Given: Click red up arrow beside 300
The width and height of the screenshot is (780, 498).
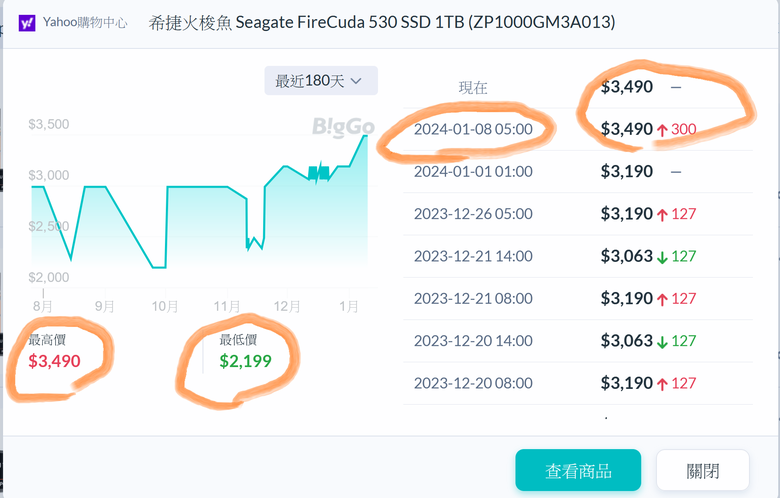Looking at the screenshot, I should 662,129.
